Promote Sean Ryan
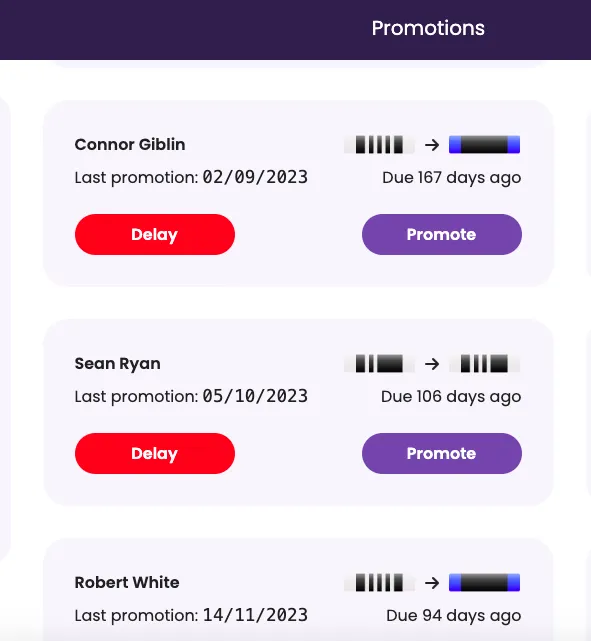591x641 pixels. [441, 453]
